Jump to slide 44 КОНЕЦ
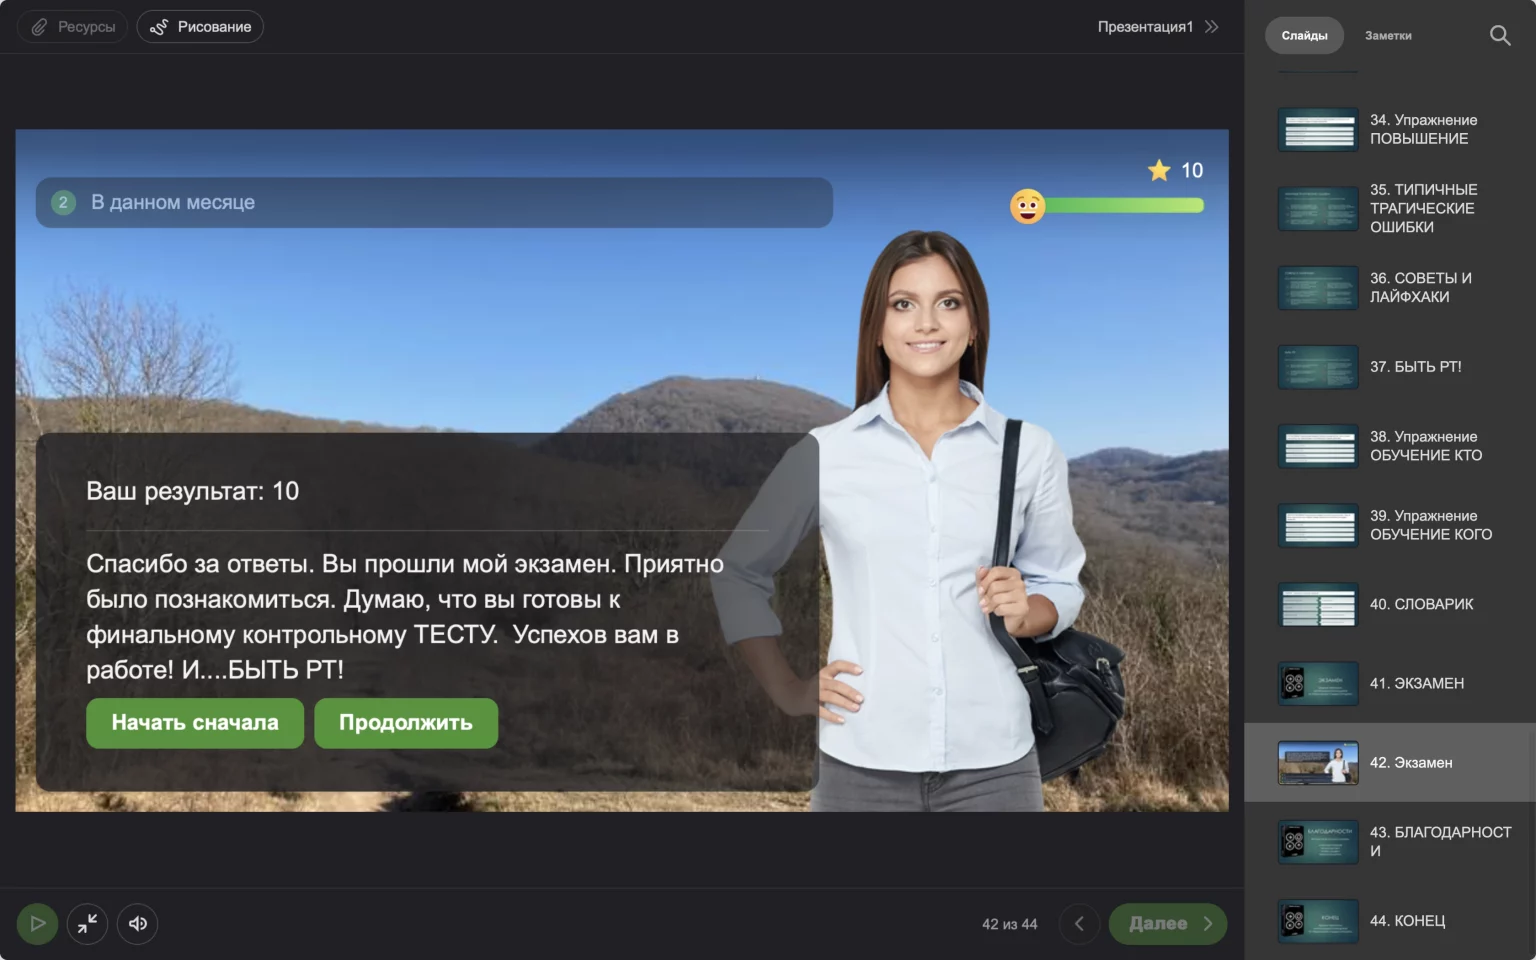This screenshot has width=1536, height=960. 1390,921
